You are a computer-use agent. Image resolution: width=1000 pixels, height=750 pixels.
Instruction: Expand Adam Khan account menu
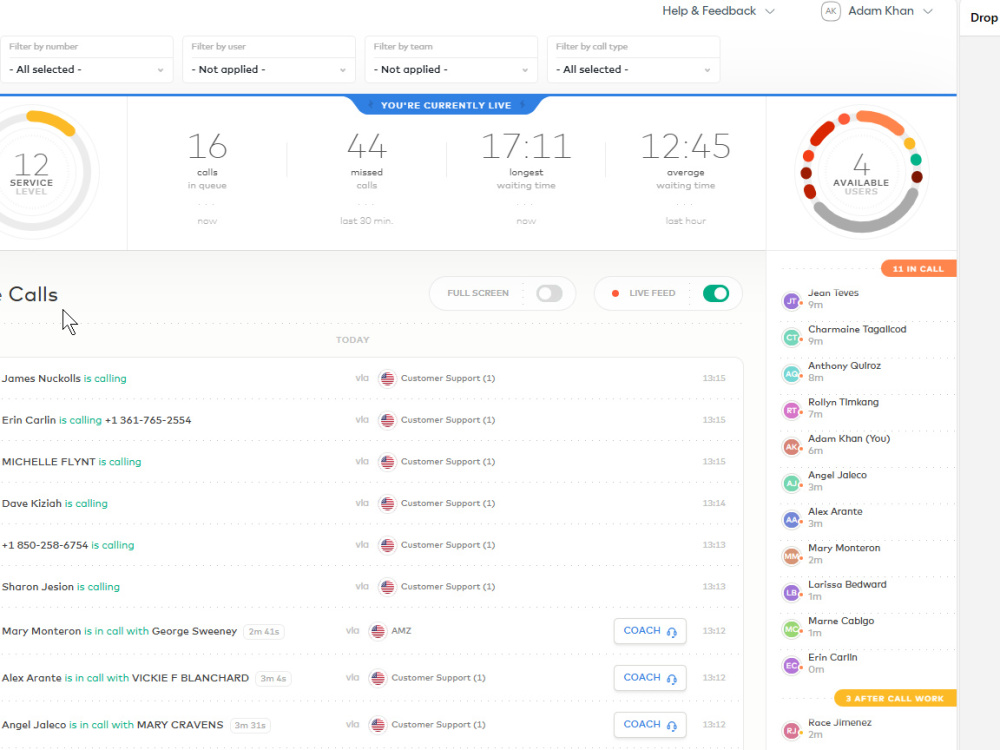[x=890, y=11]
